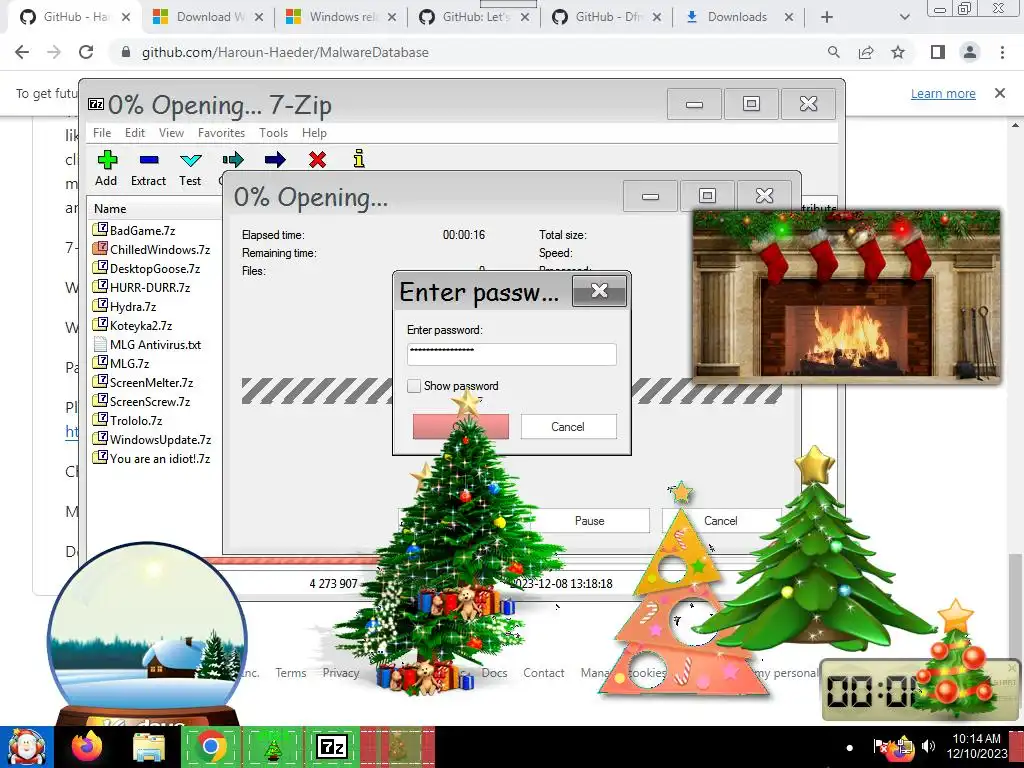Click Cancel in the Opening progress dialog
The image size is (1024, 768).
[x=721, y=520]
